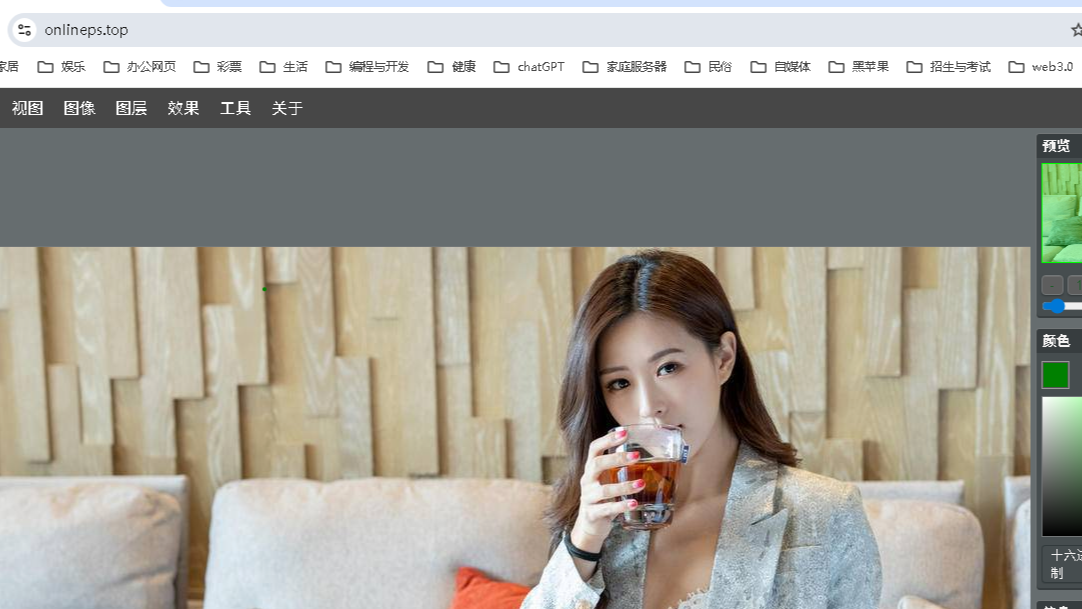The width and height of the screenshot is (1082, 609).
Task: Select the green color swatch in 颜色 panel
Action: tap(1055, 374)
